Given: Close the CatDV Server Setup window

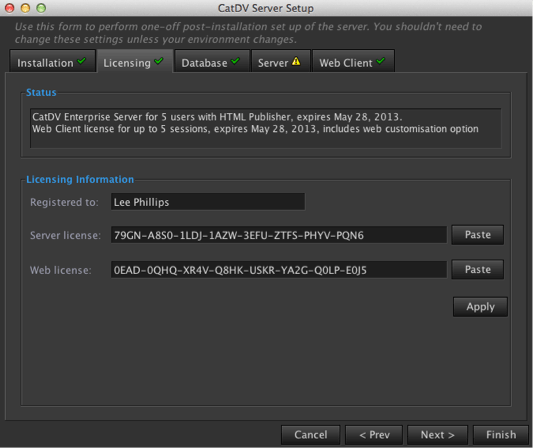Looking at the screenshot, I should tap(10, 8).
